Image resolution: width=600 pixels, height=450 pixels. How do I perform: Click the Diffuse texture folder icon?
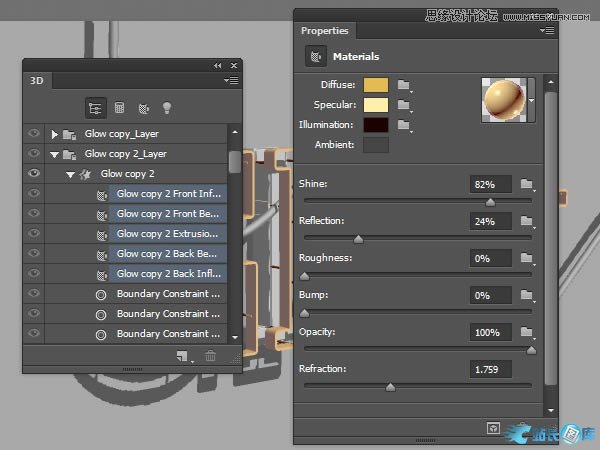pos(404,85)
